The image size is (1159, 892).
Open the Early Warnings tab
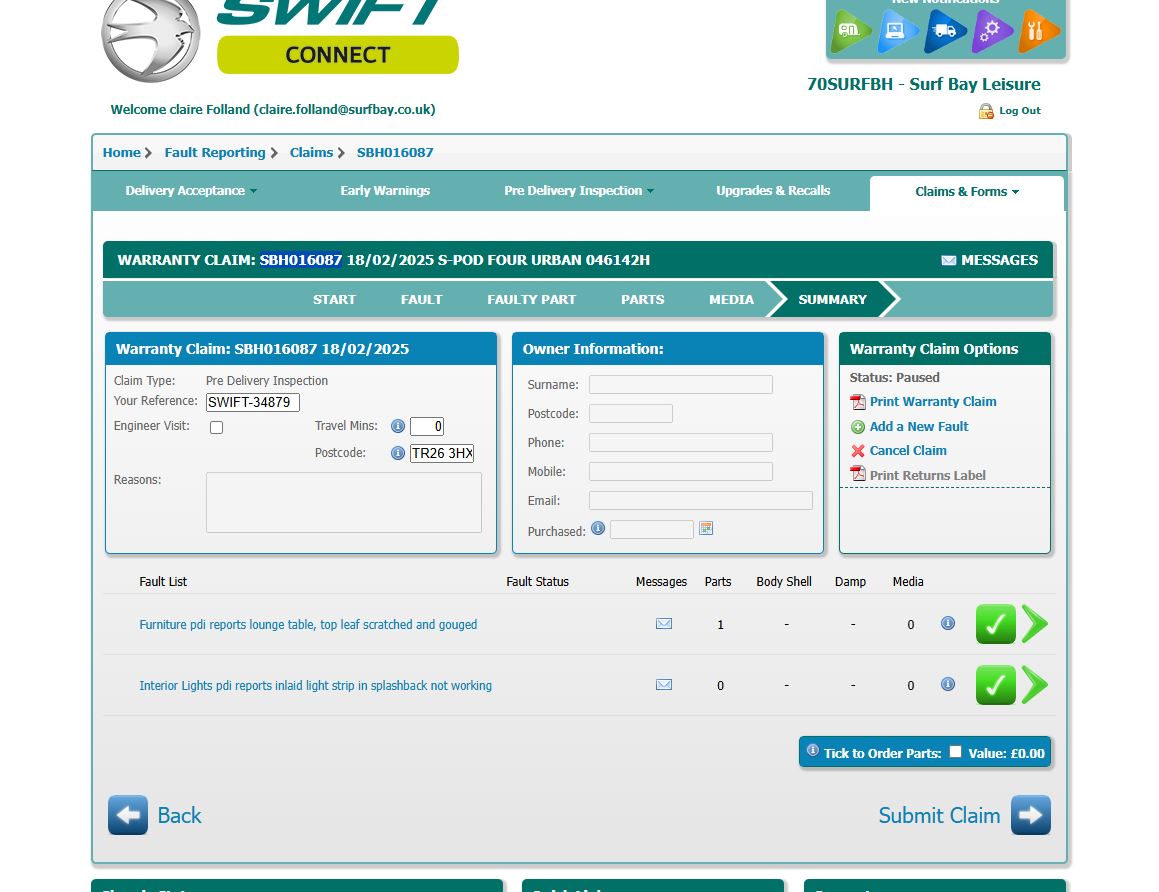(384, 191)
